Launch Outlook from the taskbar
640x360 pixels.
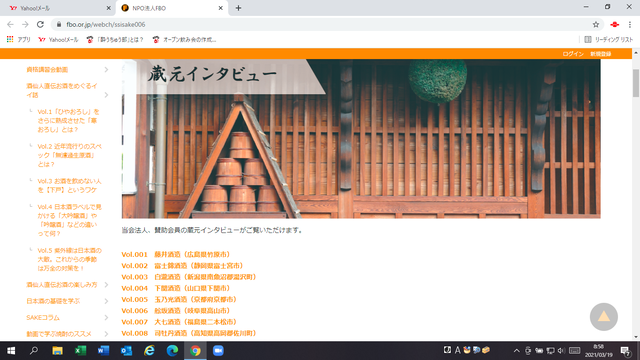[x=126, y=351]
